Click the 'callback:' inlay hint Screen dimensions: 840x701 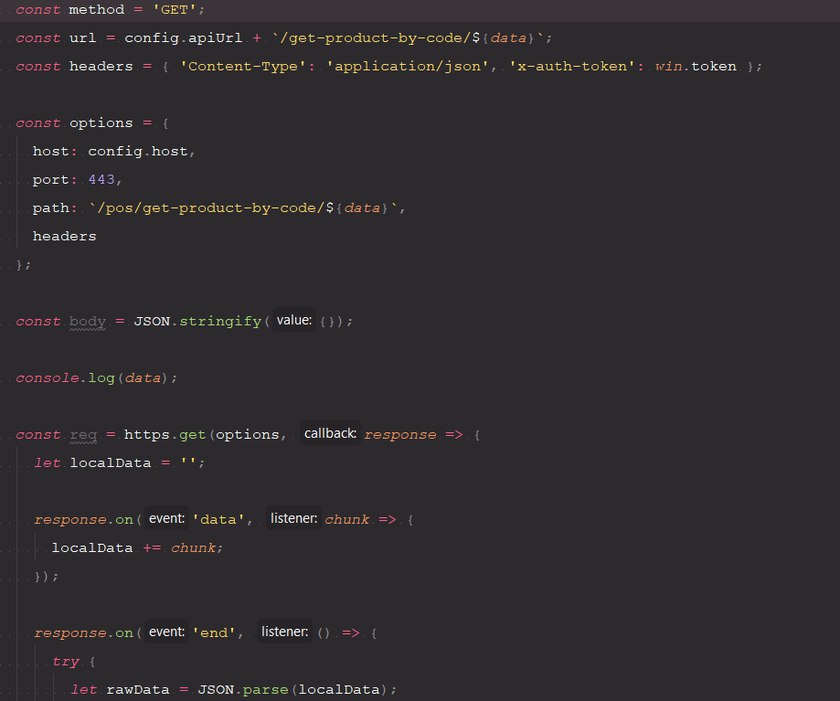[330, 434]
